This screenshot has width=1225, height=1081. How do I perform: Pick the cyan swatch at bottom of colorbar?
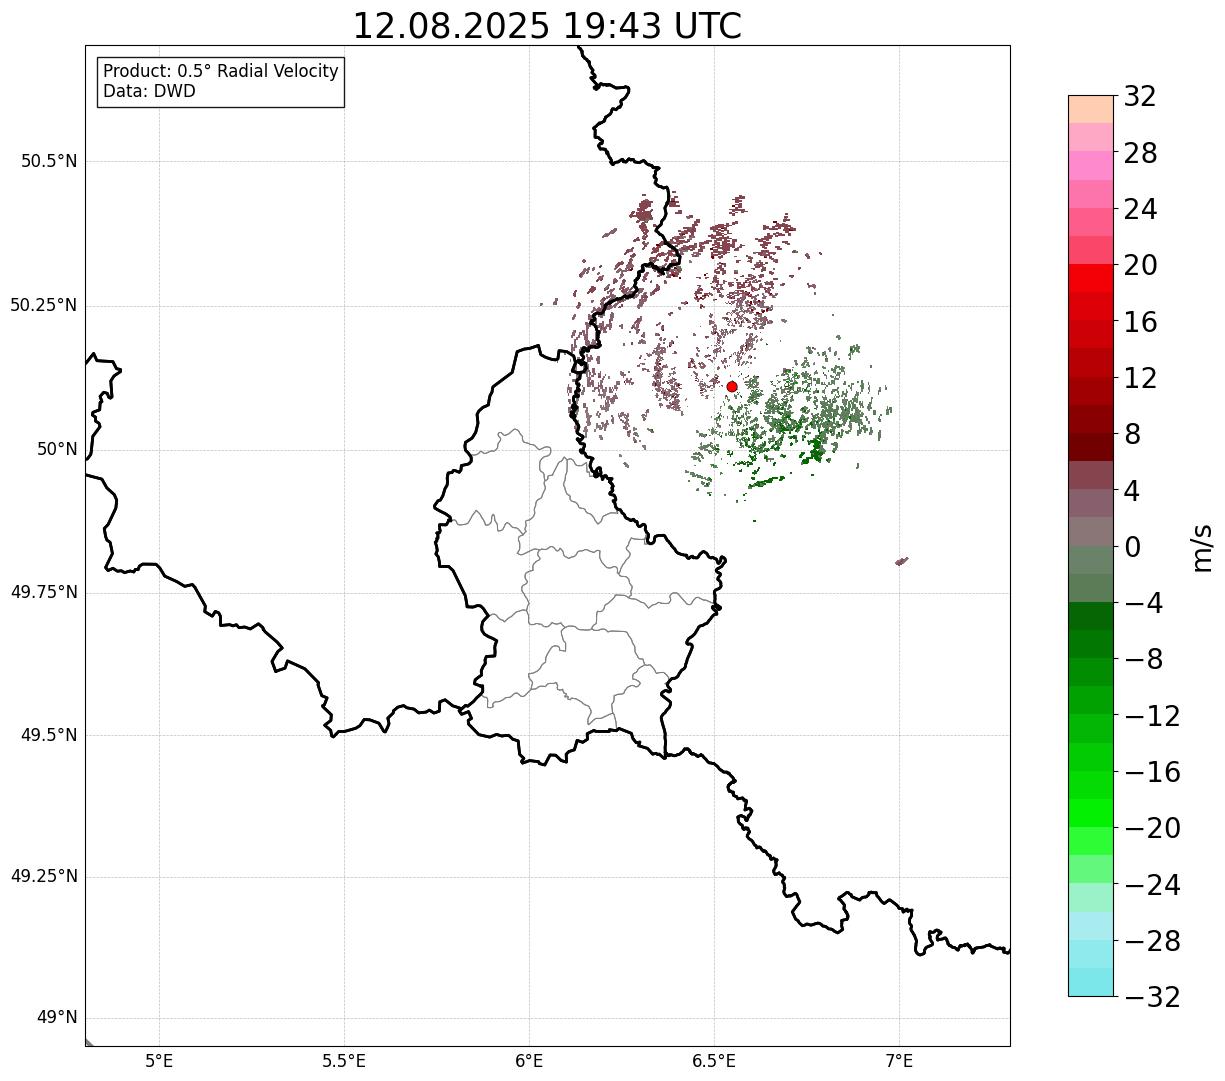(1091, 982)
